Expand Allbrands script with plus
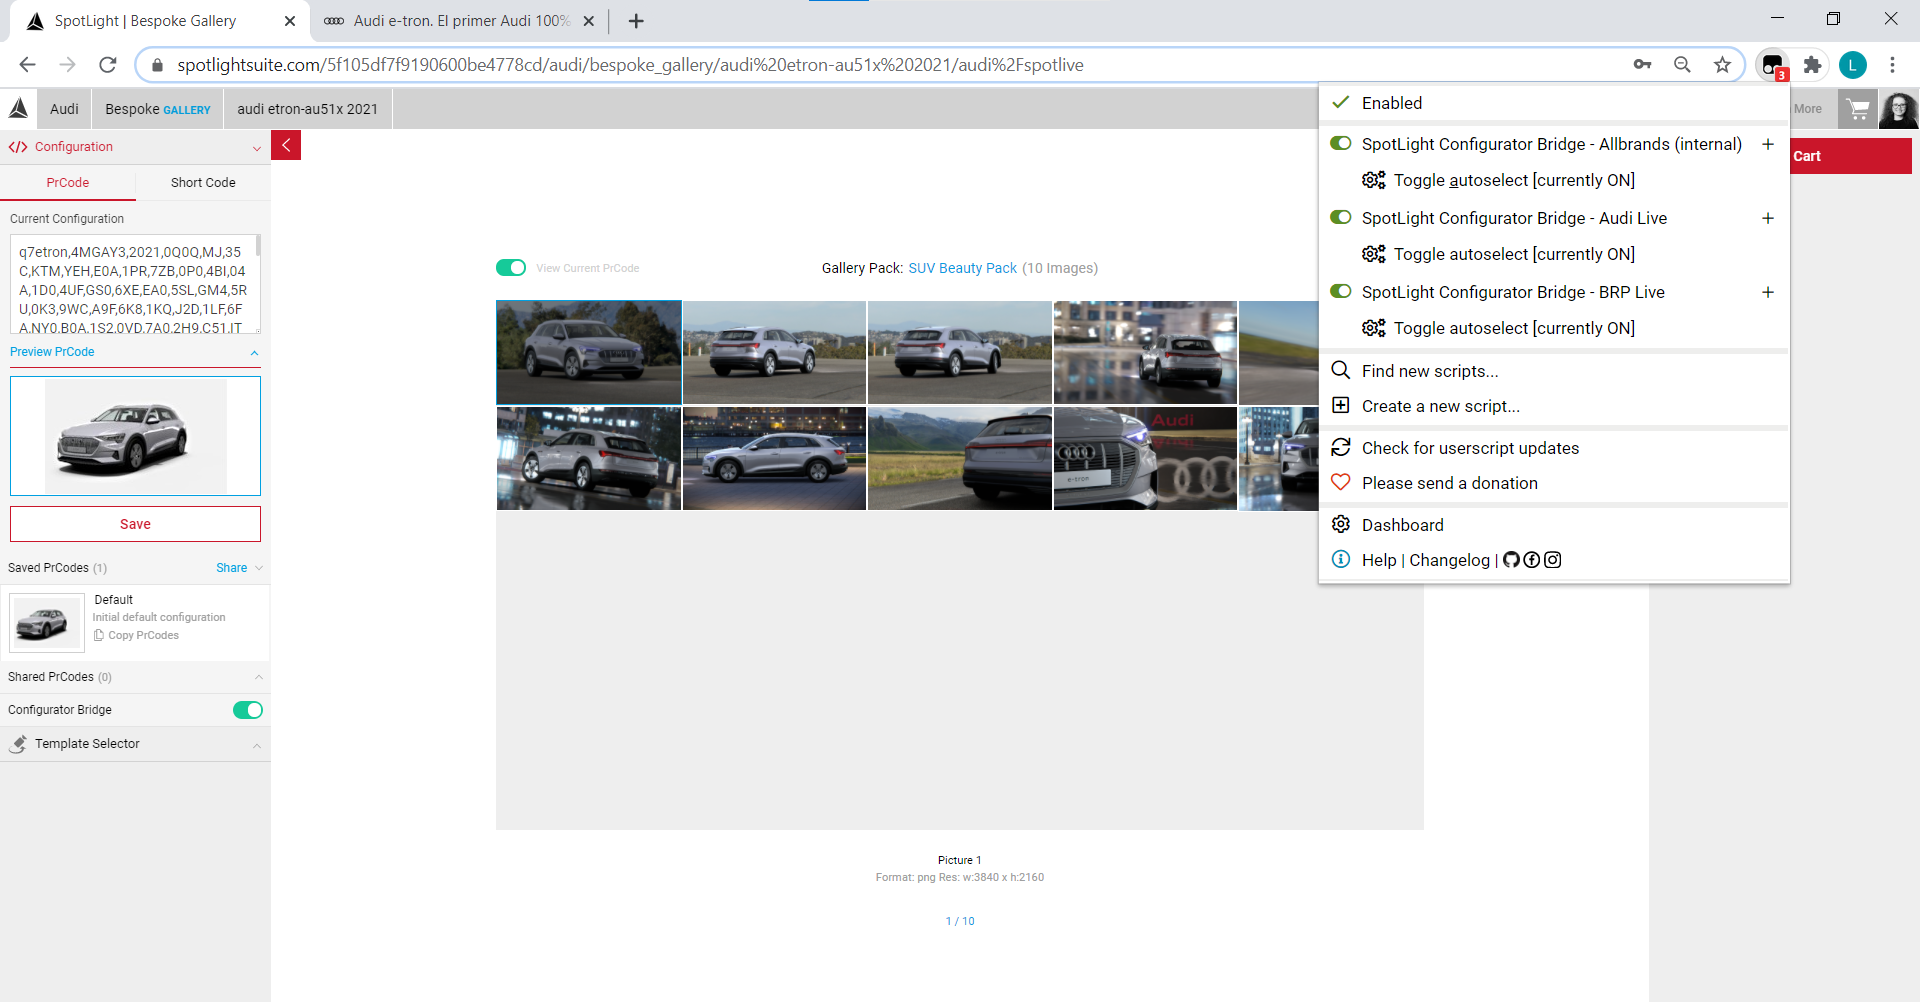 pos(1768,144)
